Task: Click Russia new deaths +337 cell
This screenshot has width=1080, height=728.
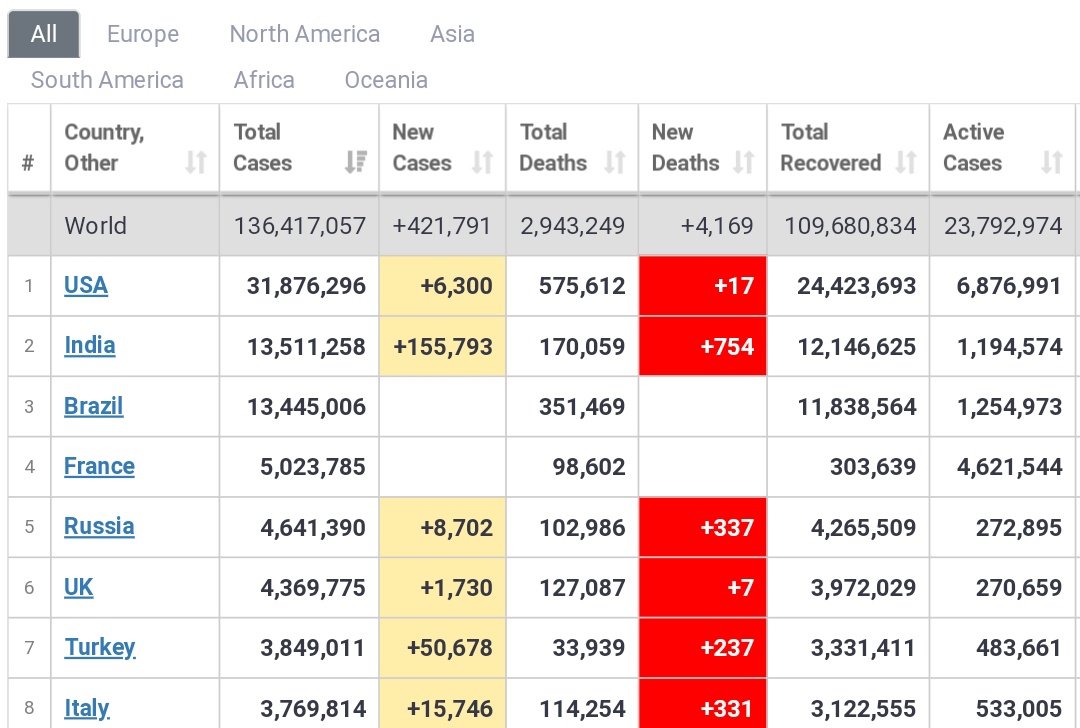Action: [703, 527]
